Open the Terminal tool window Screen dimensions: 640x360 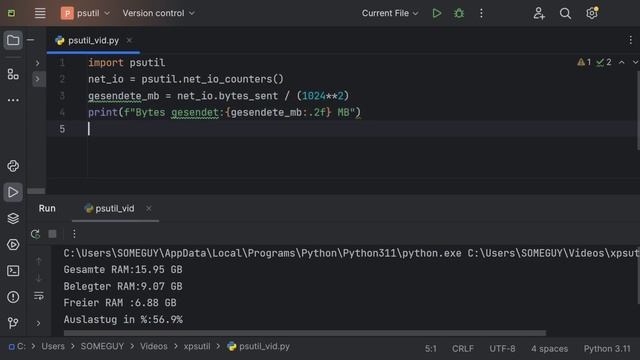click(13, 271)
